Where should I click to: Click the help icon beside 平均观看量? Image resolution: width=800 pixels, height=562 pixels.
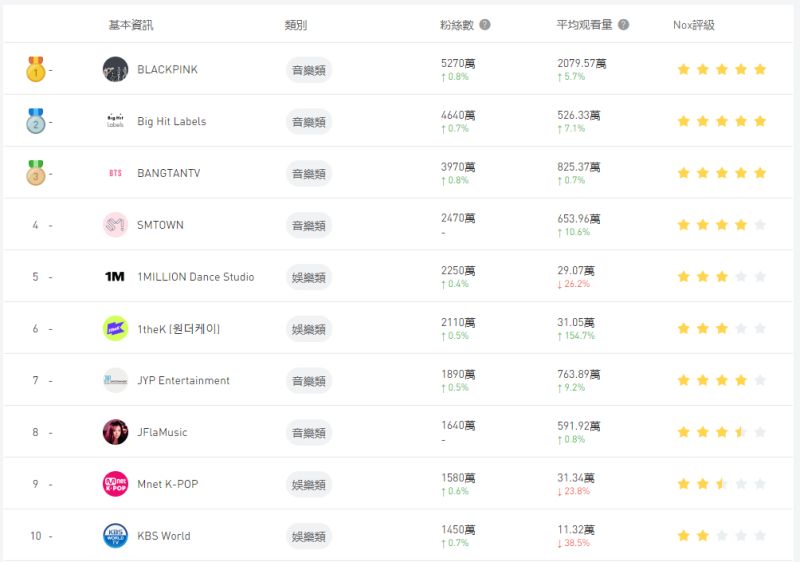623,24
